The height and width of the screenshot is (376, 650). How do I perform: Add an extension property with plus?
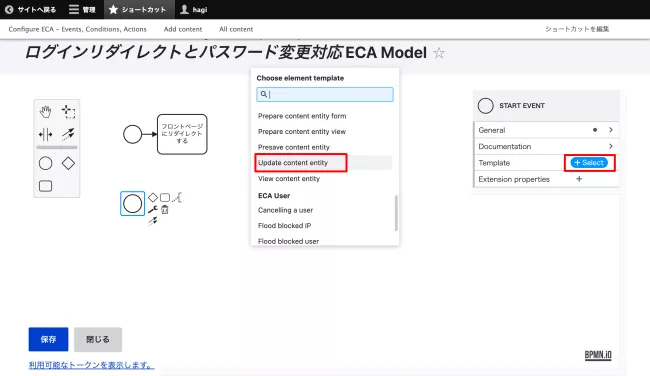pyautogui.click(x=579, y=179)
